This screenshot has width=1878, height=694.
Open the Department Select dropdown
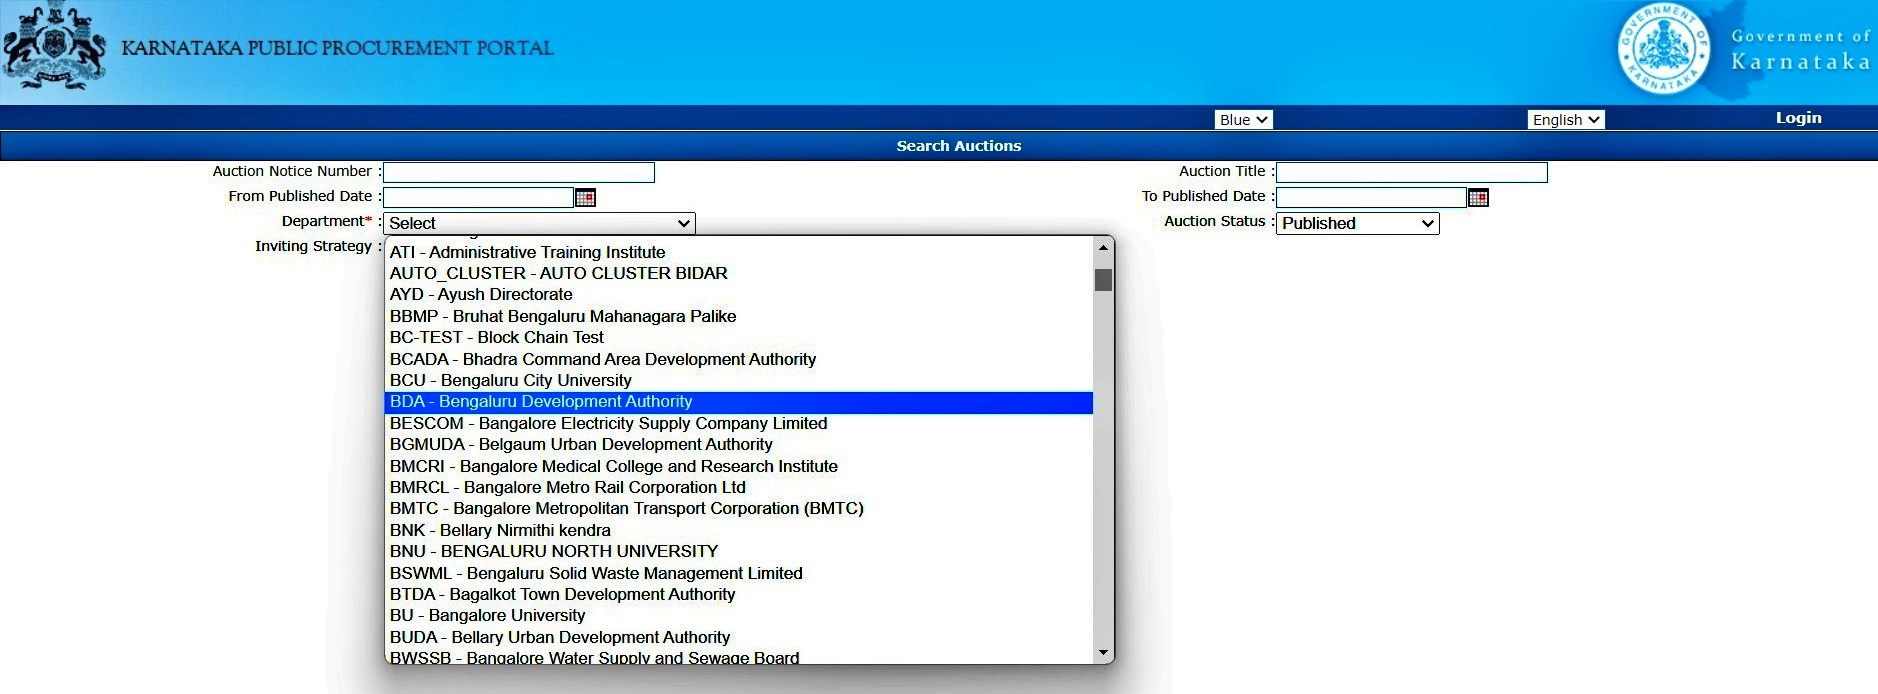(x=540, y=223)
